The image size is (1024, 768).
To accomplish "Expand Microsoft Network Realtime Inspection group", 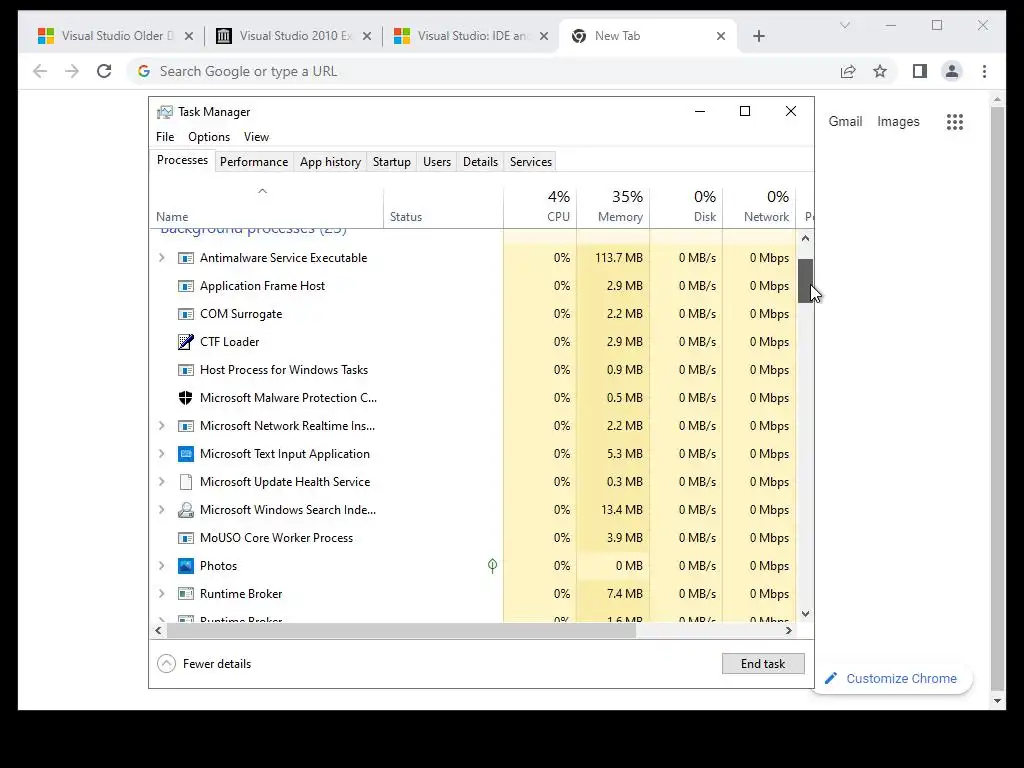I will 162,426.
